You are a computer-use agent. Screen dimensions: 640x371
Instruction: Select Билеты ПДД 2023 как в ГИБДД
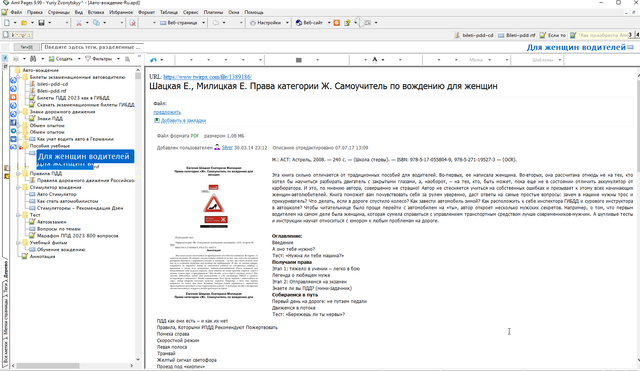point(73,98)
